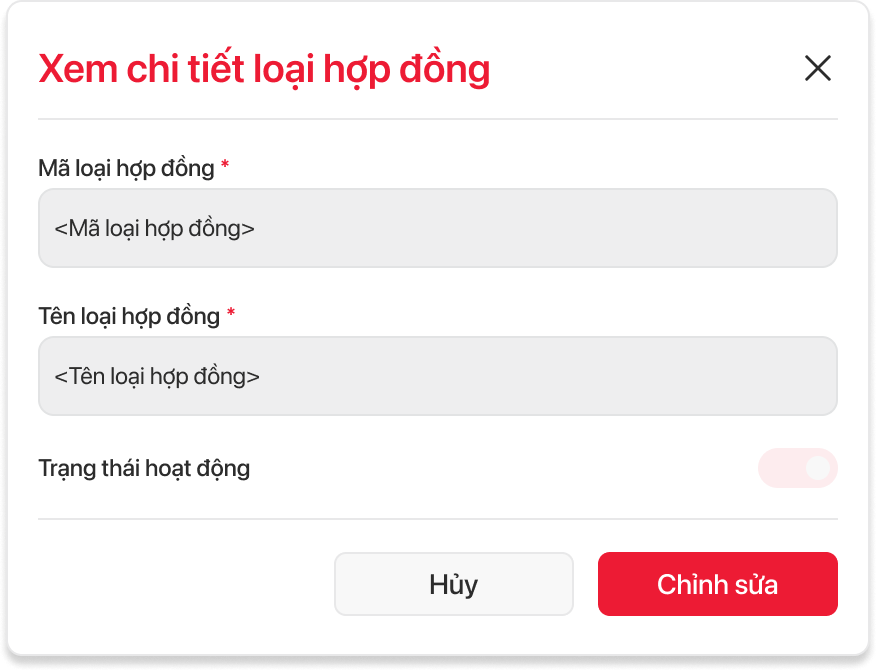Dismiss the dialog using the top-right cross
The width and height of the screenshot is (876, 670).
817,68
